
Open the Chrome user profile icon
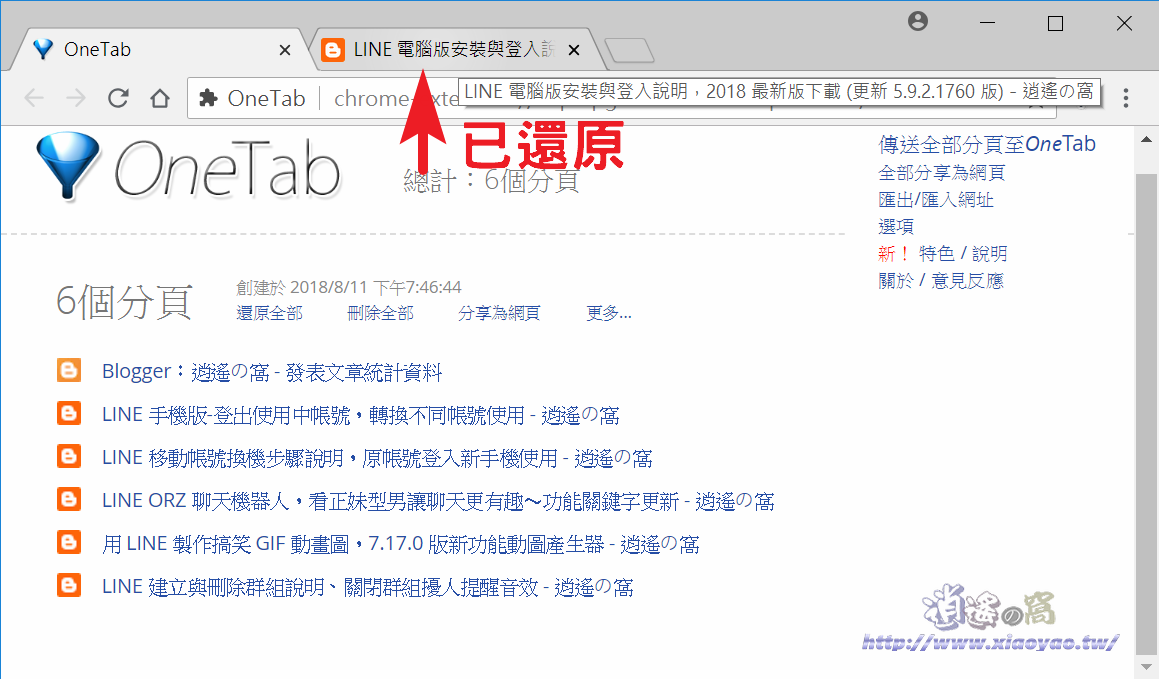(917, 21)
